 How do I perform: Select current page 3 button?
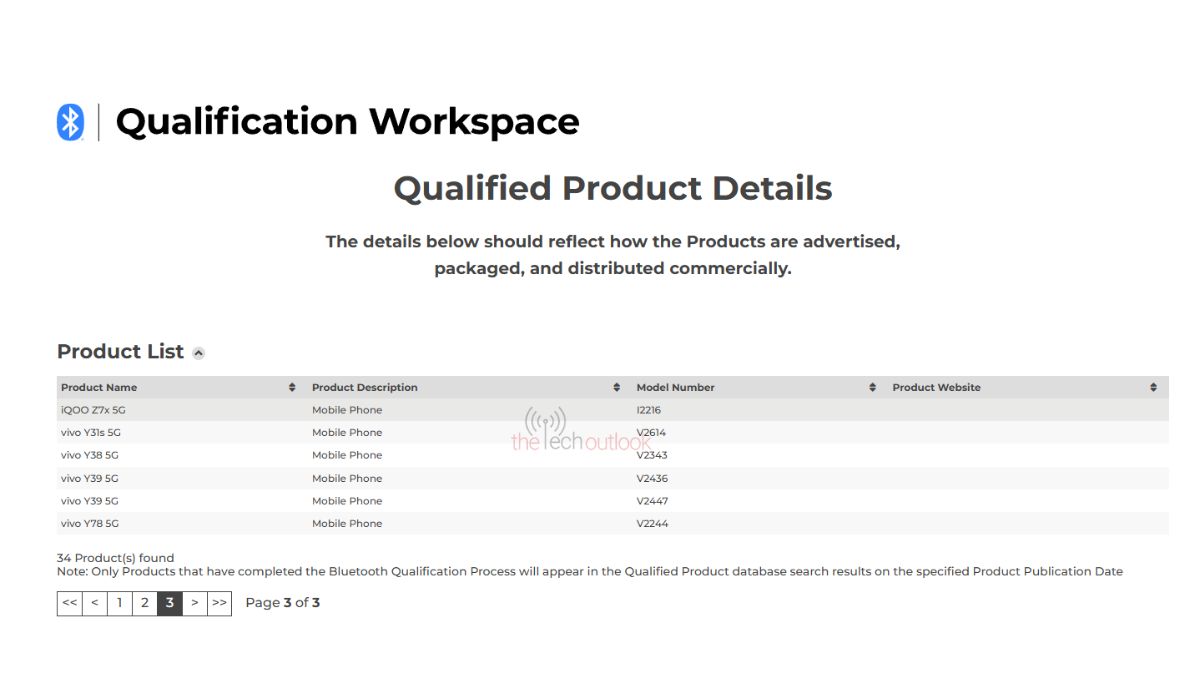[169, 603]
